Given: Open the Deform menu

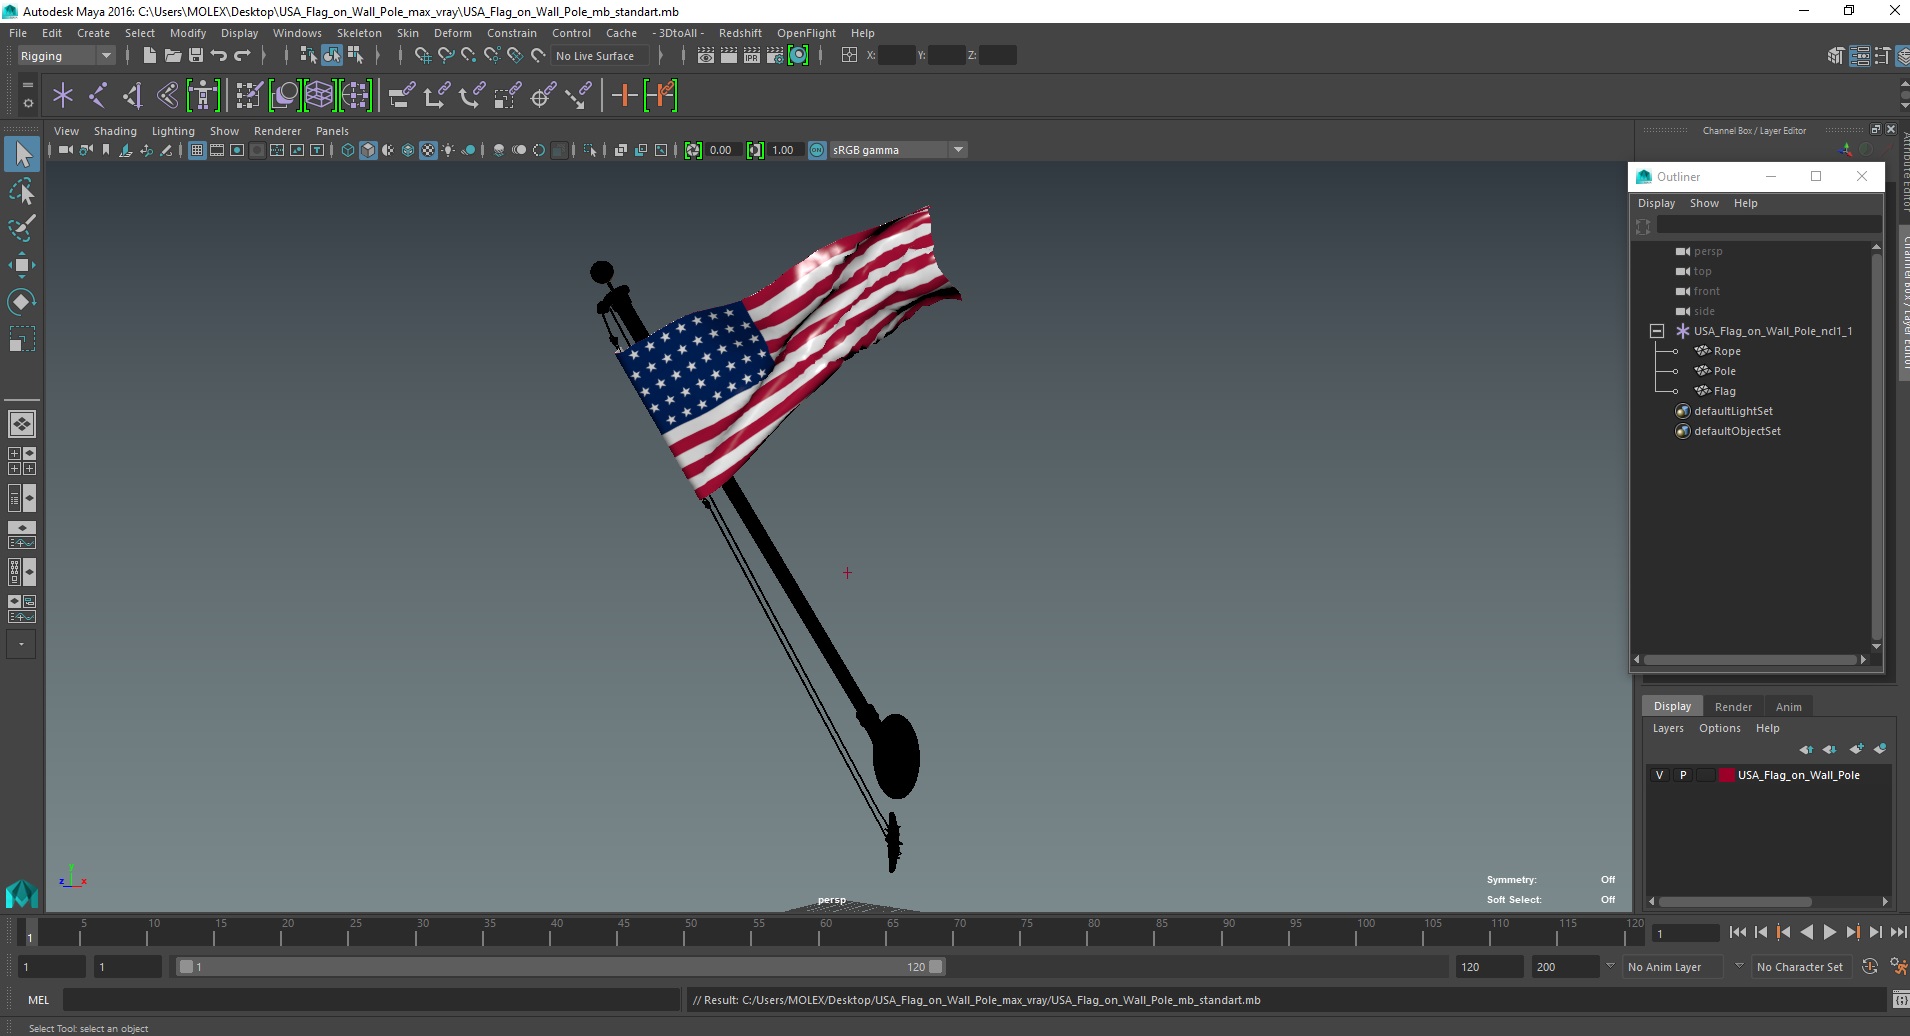Looking at the screenshot, I should (x=453, y=33).
